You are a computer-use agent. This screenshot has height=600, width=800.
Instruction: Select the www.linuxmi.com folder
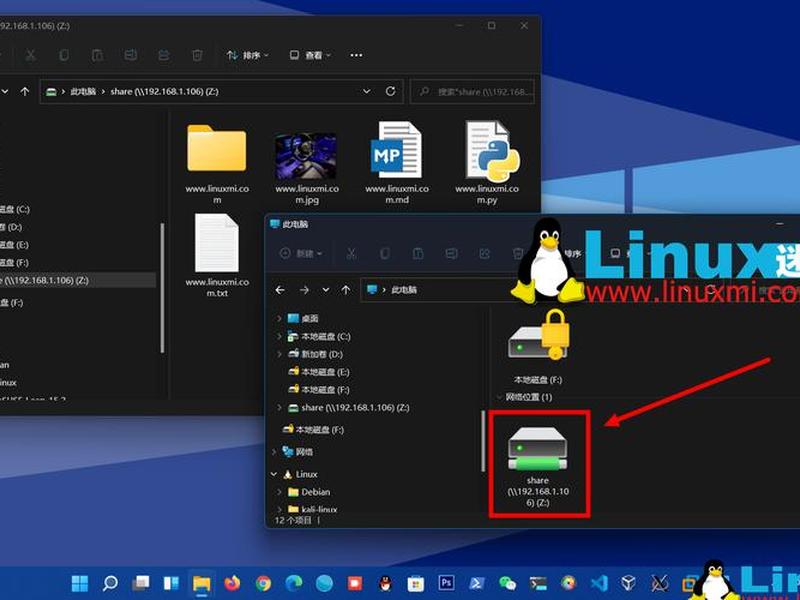[217, 163]
